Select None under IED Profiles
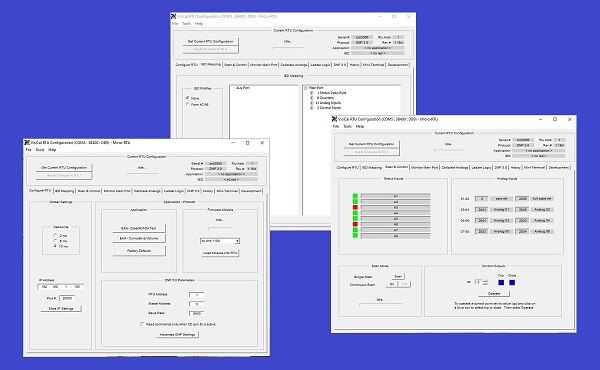600x370 pixels. pos(188,98)
